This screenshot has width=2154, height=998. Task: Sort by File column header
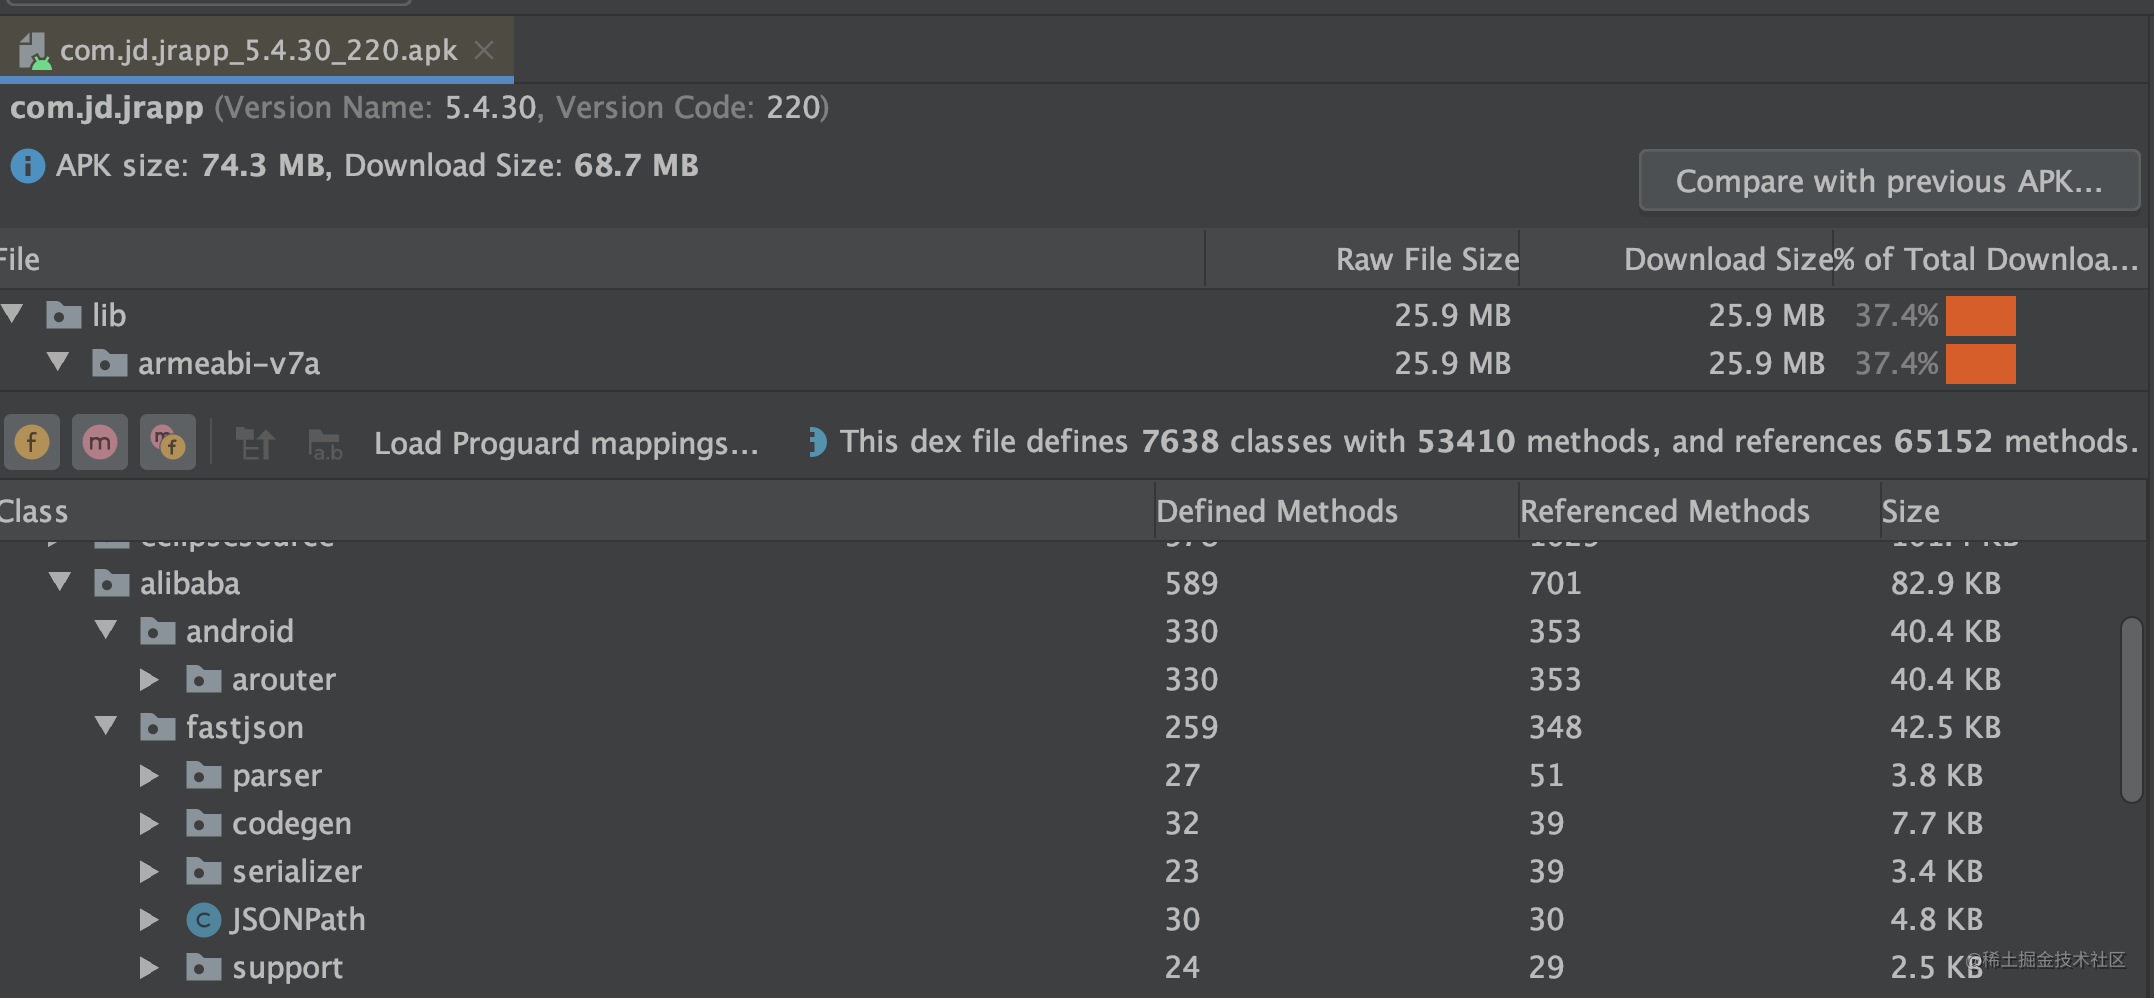click(600, 259)
